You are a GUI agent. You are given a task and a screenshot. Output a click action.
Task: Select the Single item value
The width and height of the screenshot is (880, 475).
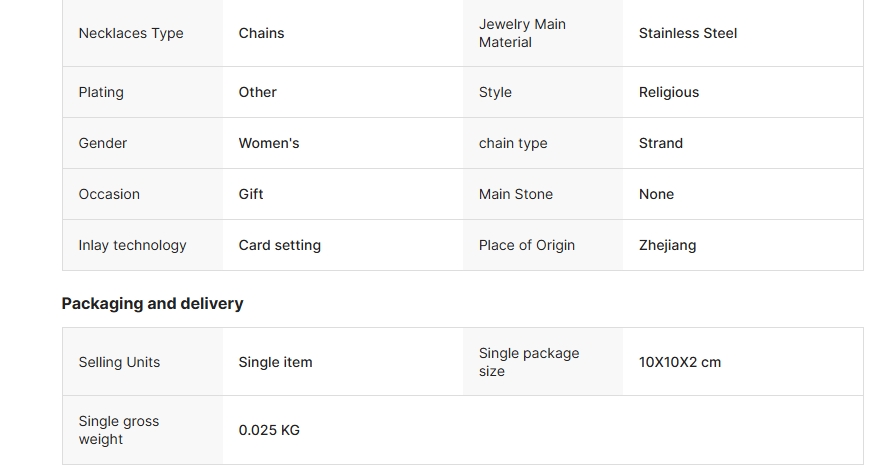[x=275, y=362]
